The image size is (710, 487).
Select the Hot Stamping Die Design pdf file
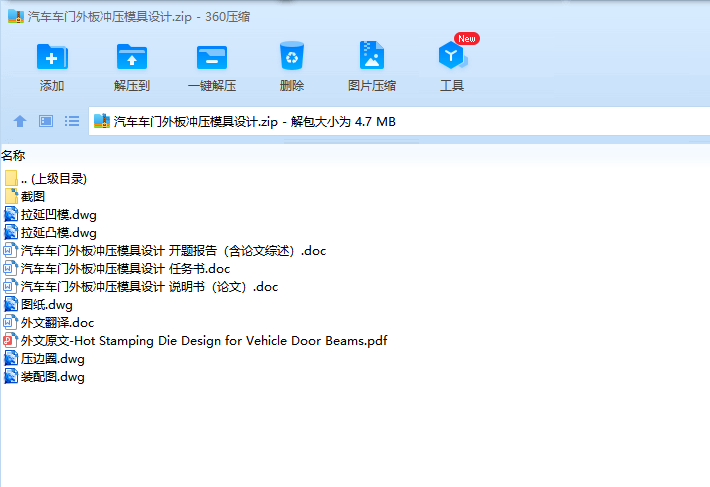[196, 341]
